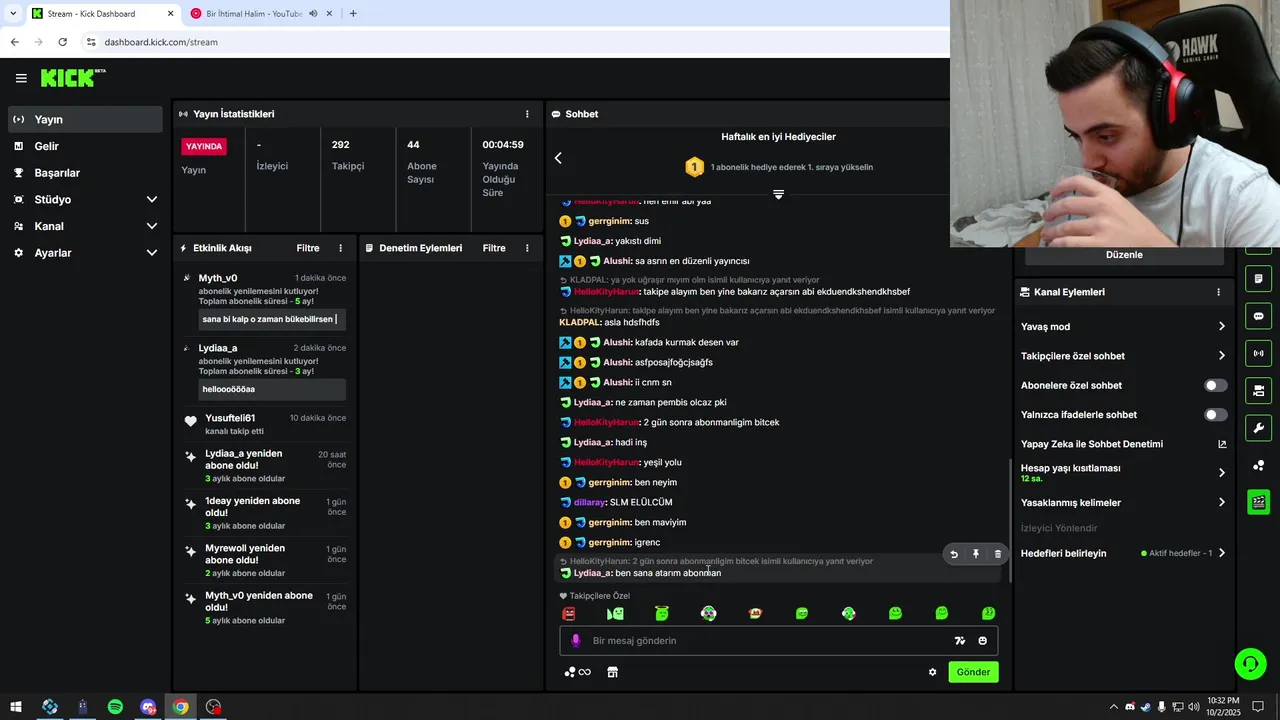The image size is (1280, 720).
Task: Click the Gönder send button
Action: click(973, 672)
